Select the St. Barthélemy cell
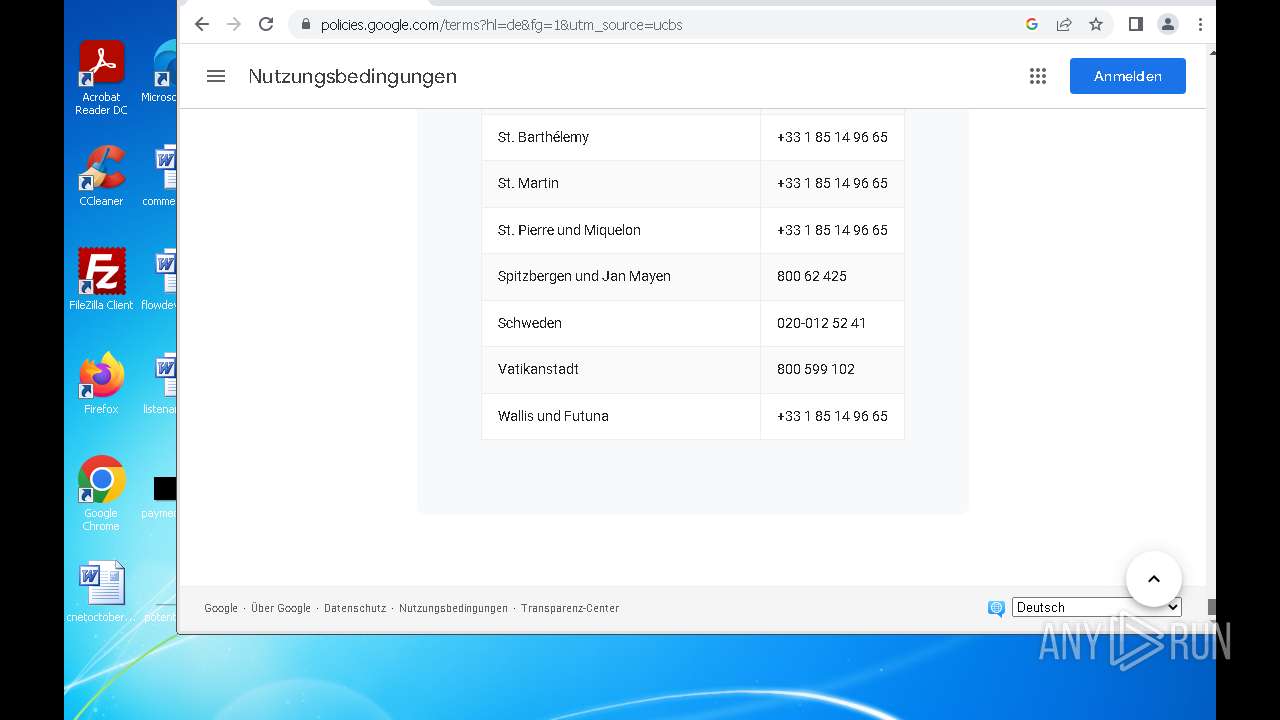The image size is (1280, 720). (x=621, y=137)
